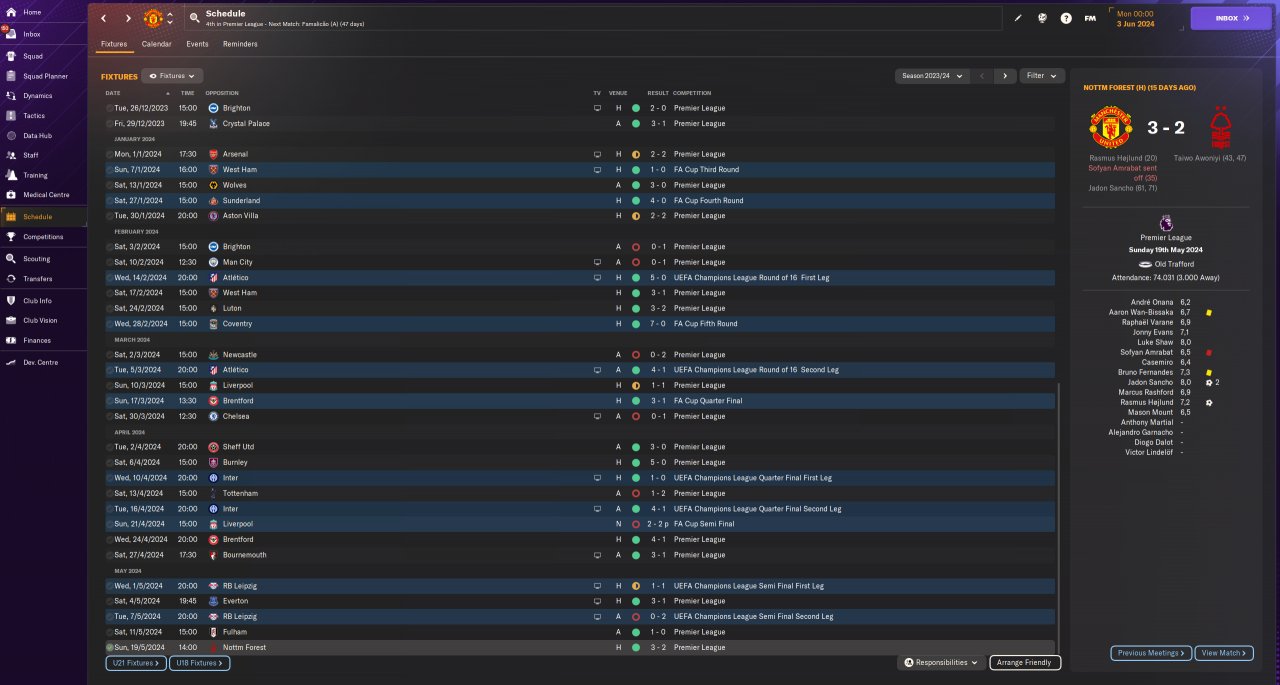The width and height of the screenshot is (1280, 685).
Task: Toggle the selector for the Everton 4/5/2024 fixture
Action: click(109, 601)
